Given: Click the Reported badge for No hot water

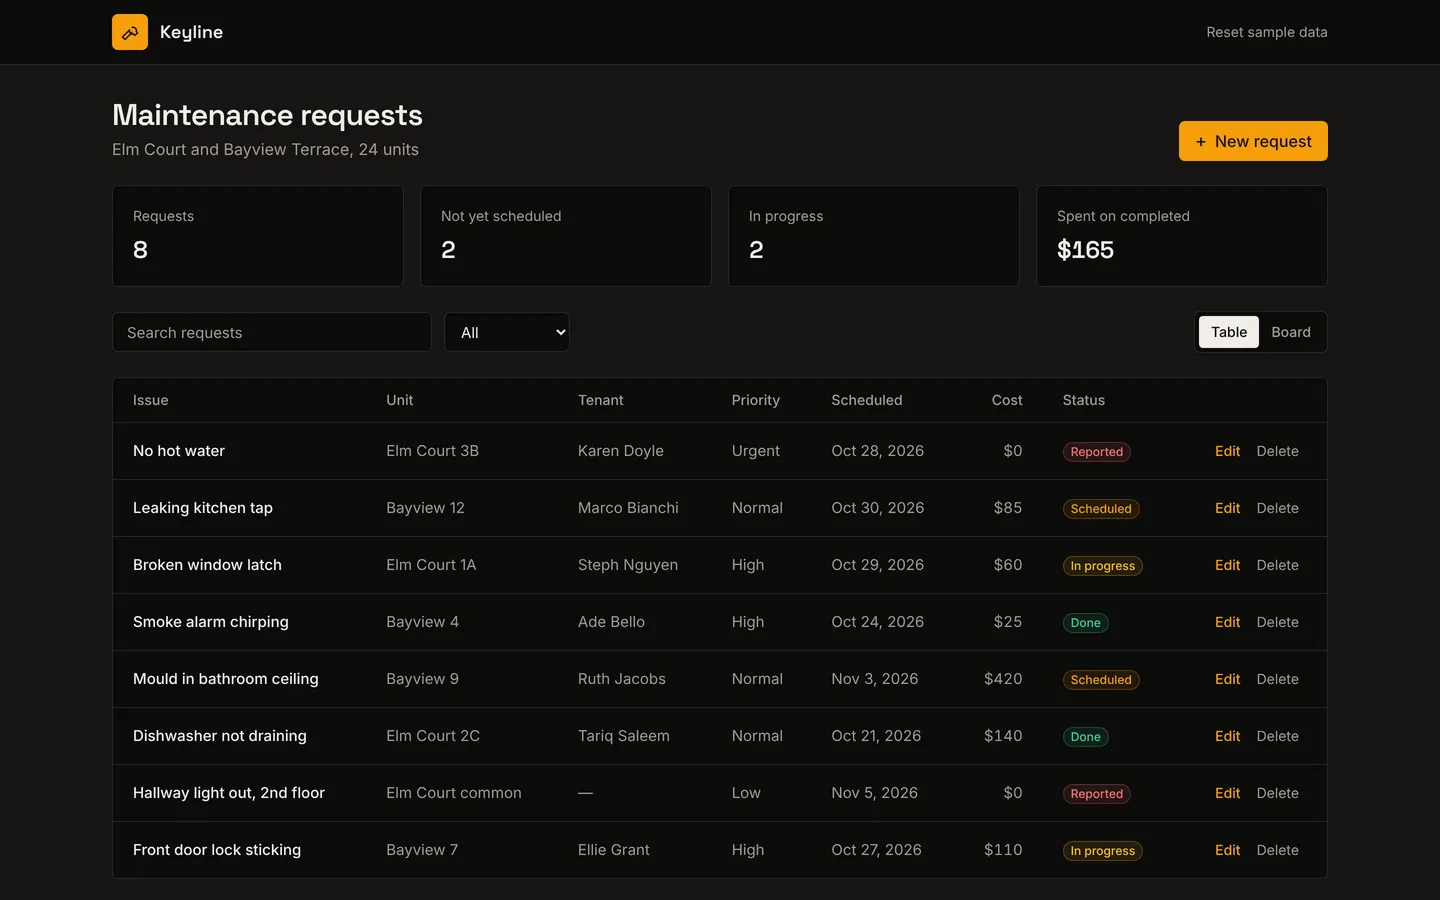Looking at the screenshot, I should 1097,452.
